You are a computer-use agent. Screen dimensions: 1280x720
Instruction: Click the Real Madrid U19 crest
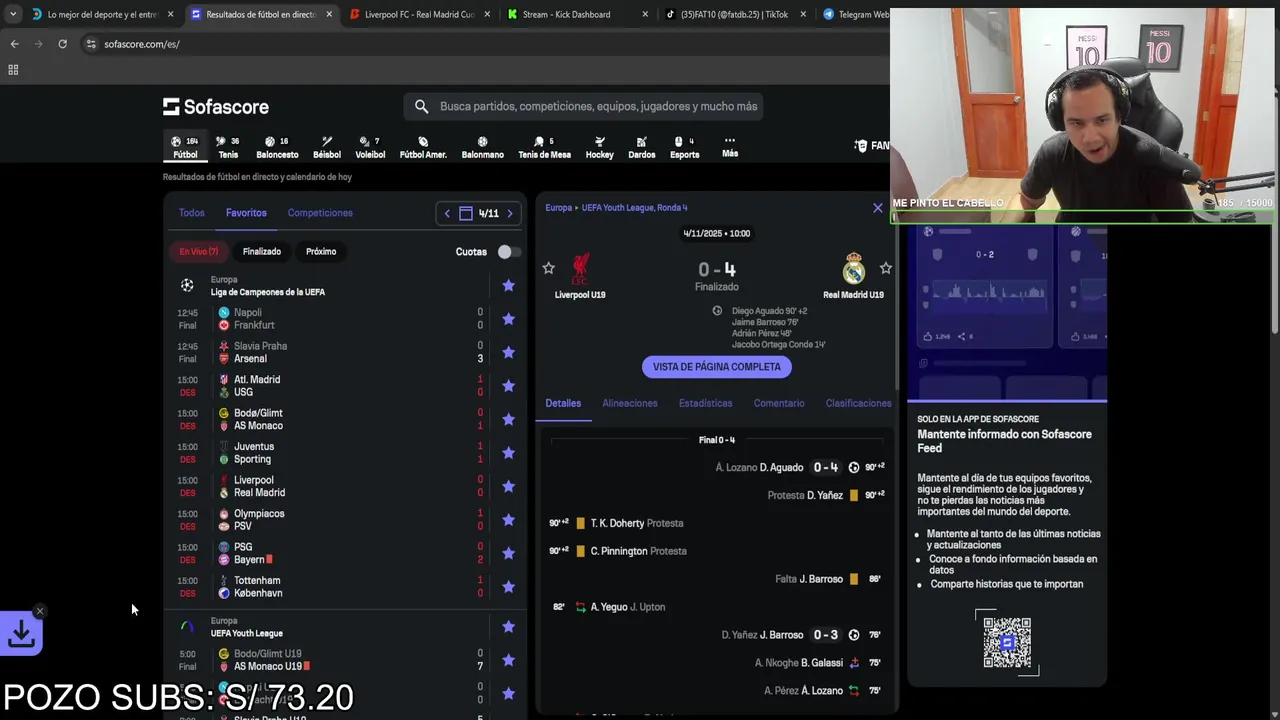point(853,268)
